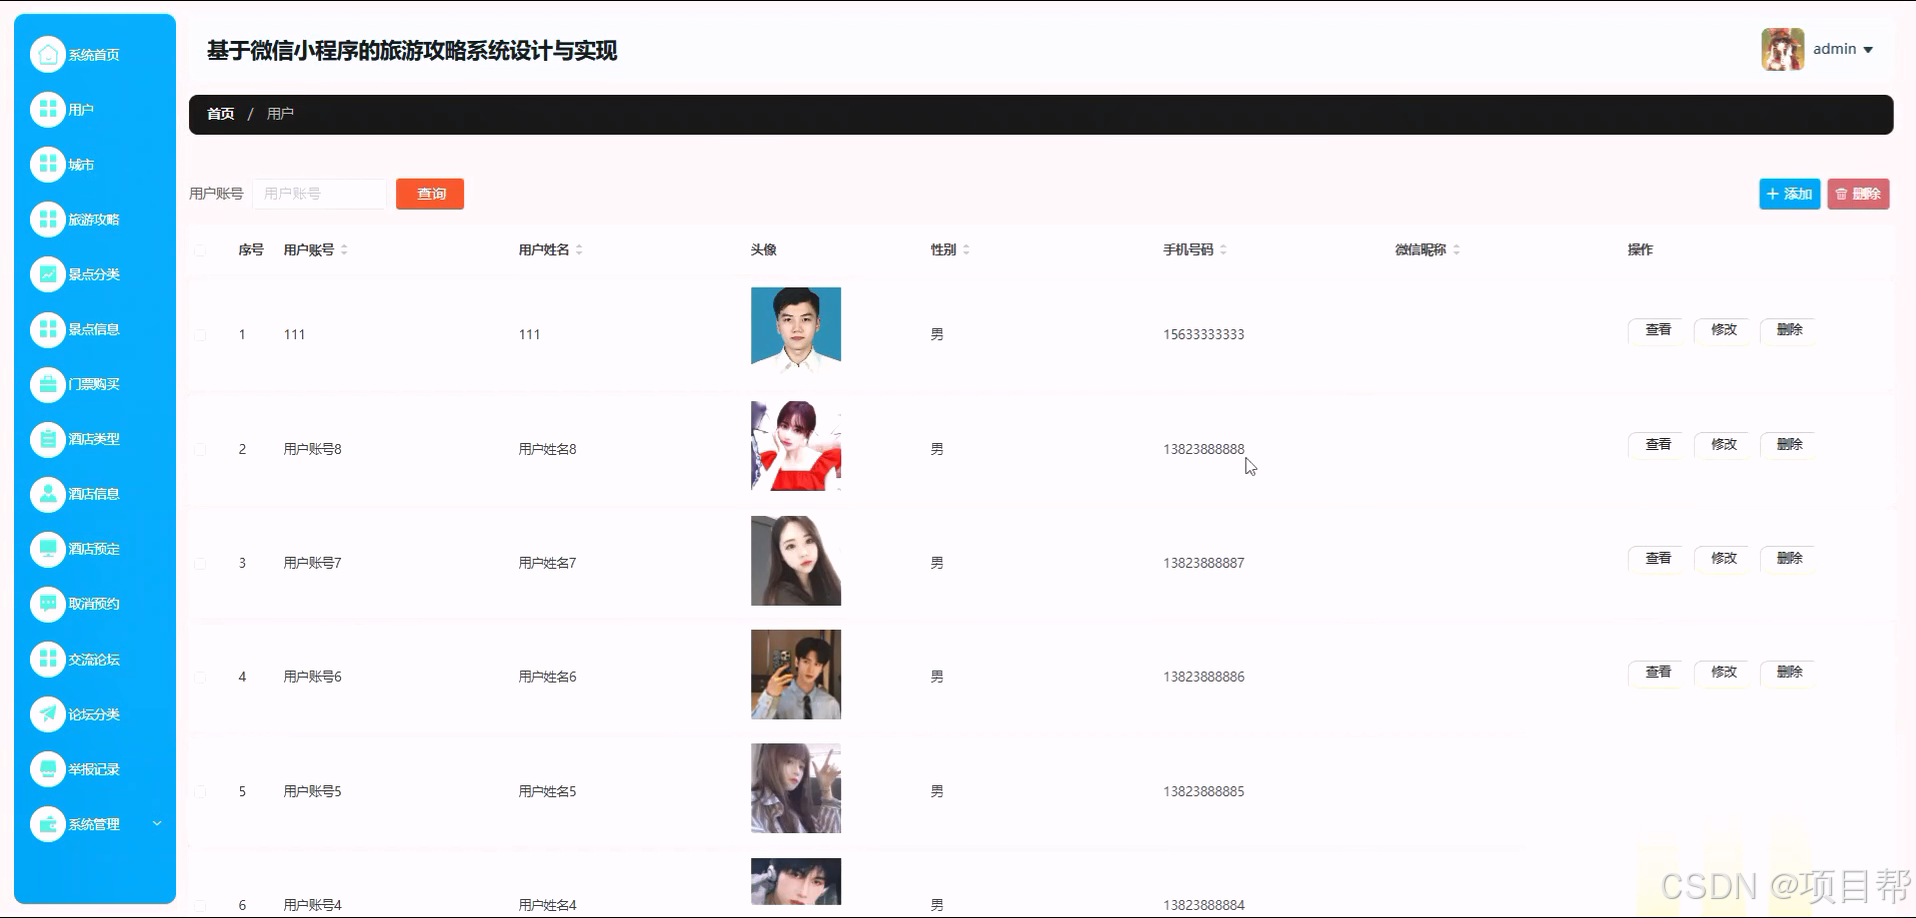Screen dimensions: 1916x918
Task: Click the 用户 sidebar icon
Action: tap(47, 109)
